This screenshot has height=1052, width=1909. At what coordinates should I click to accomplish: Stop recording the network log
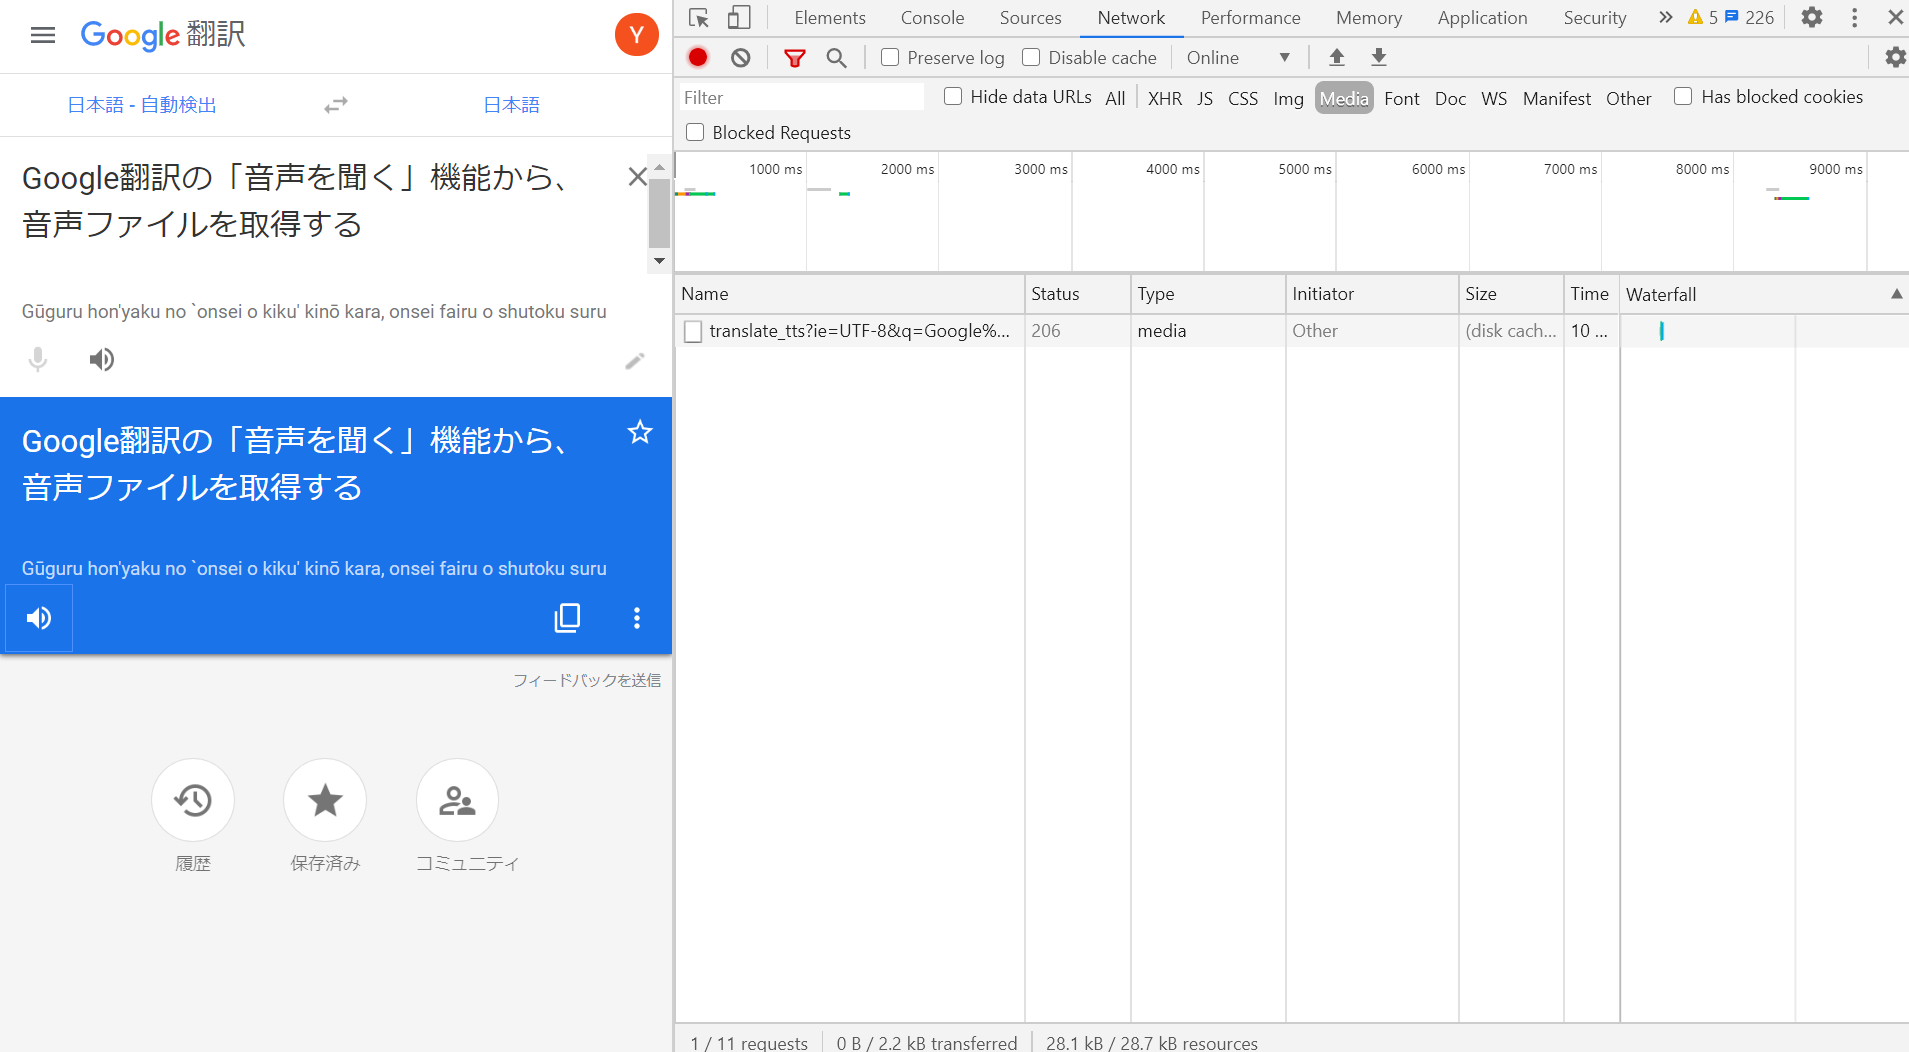[698, 58]
